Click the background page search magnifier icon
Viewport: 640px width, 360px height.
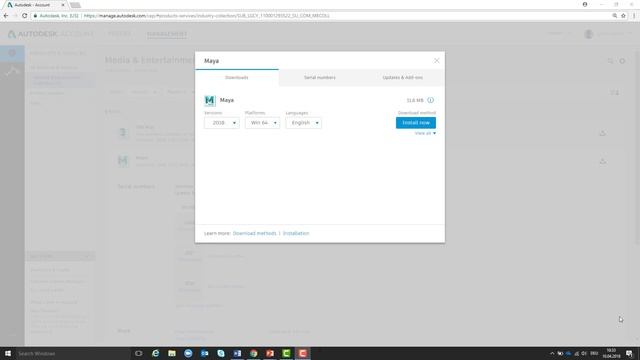click(x=610, y=61)
